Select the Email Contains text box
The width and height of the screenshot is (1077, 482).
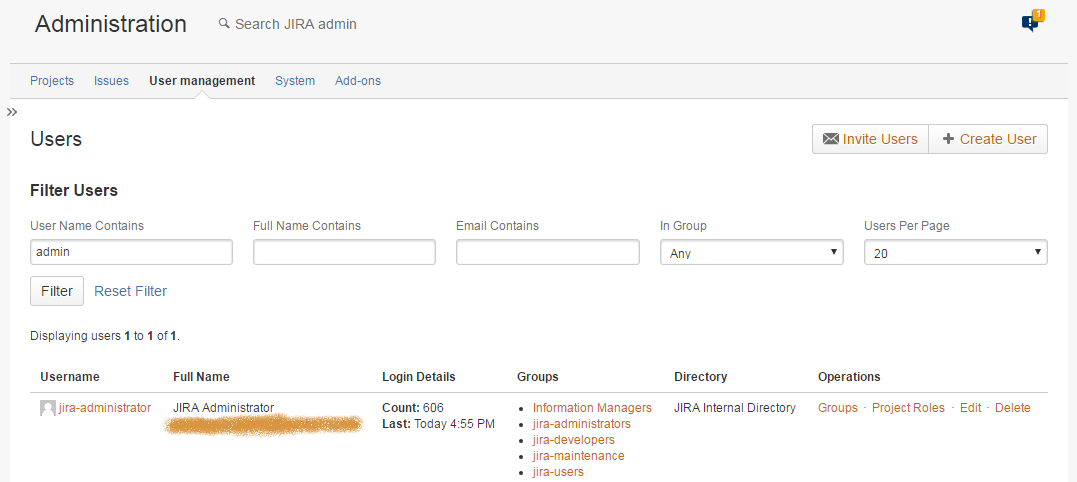click(x=547, y=253)
